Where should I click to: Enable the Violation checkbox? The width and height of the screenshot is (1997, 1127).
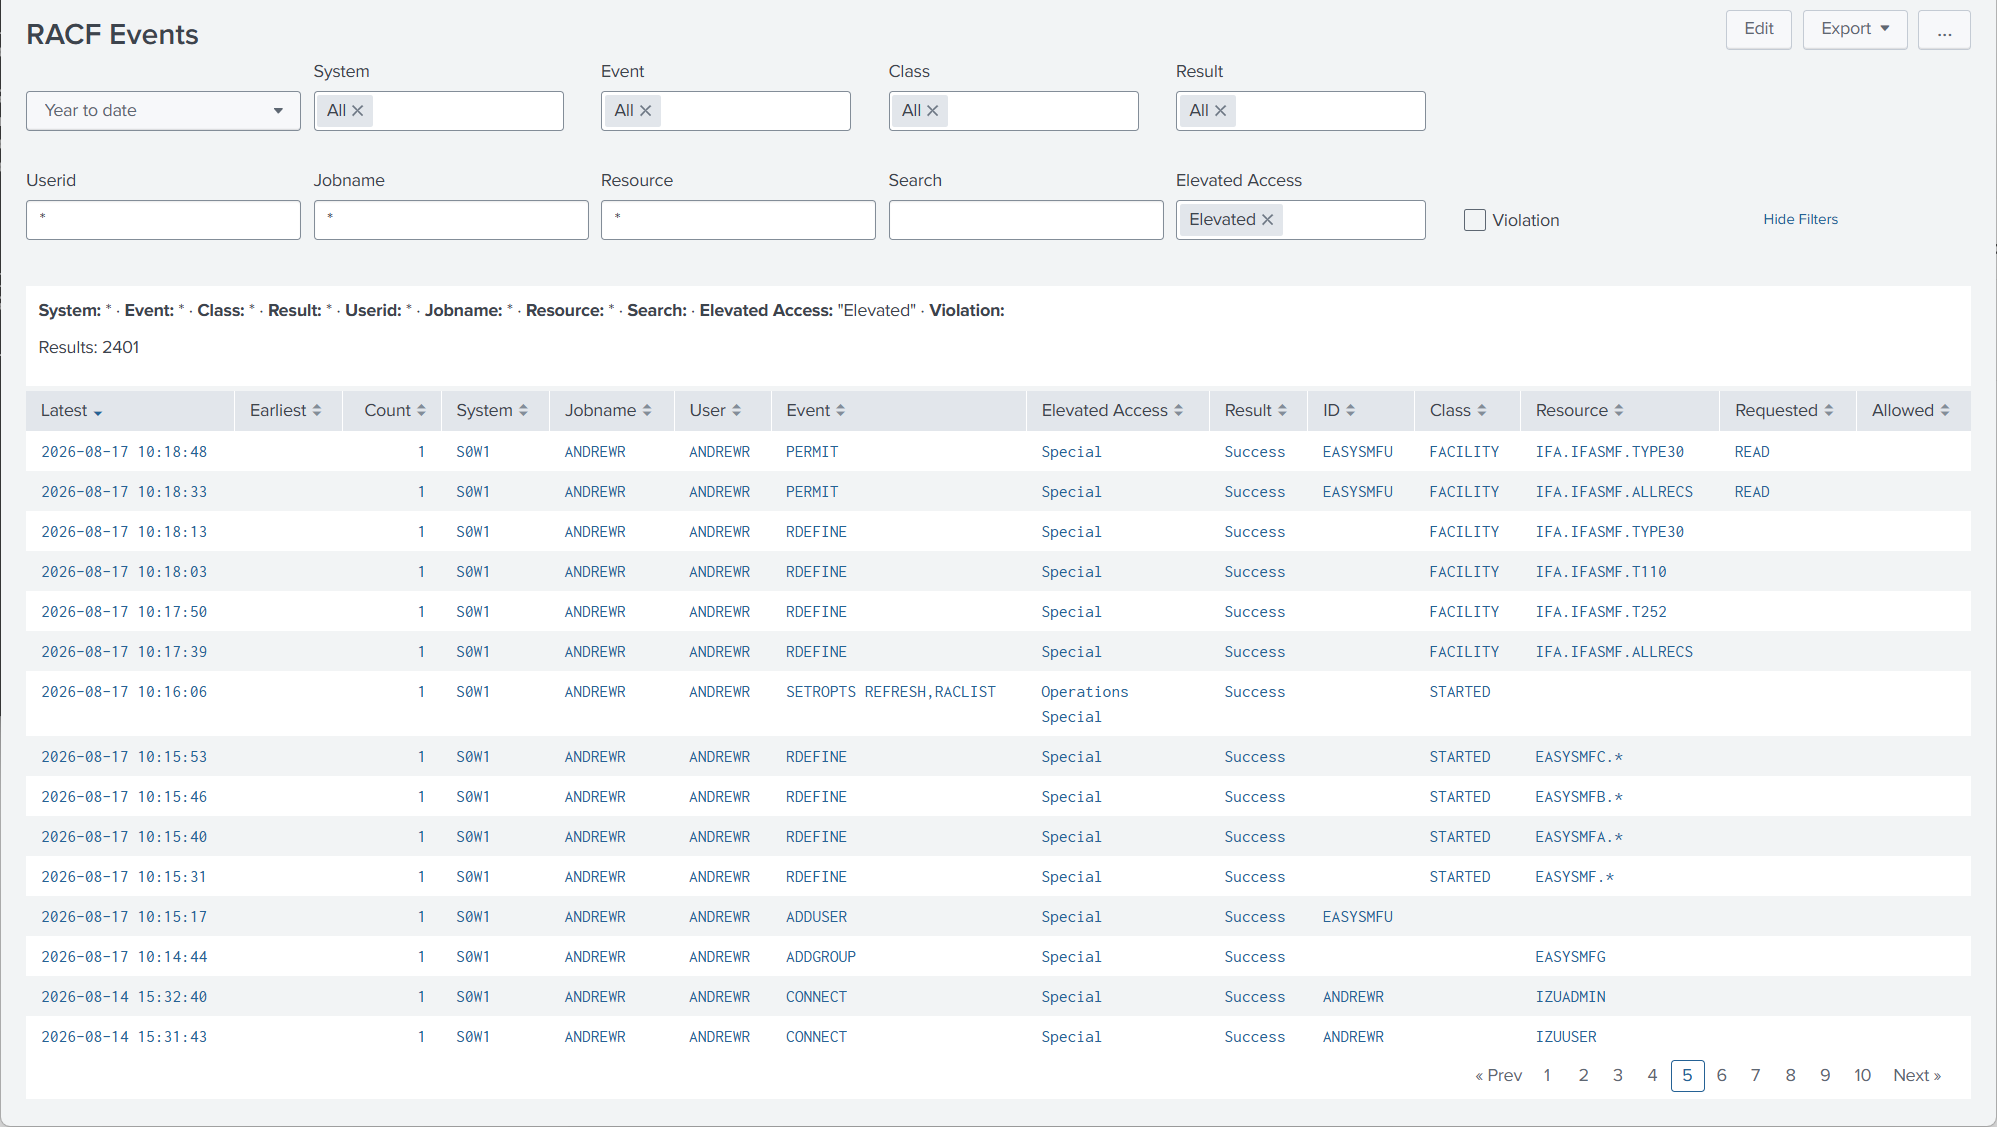tap(1475, 220)
